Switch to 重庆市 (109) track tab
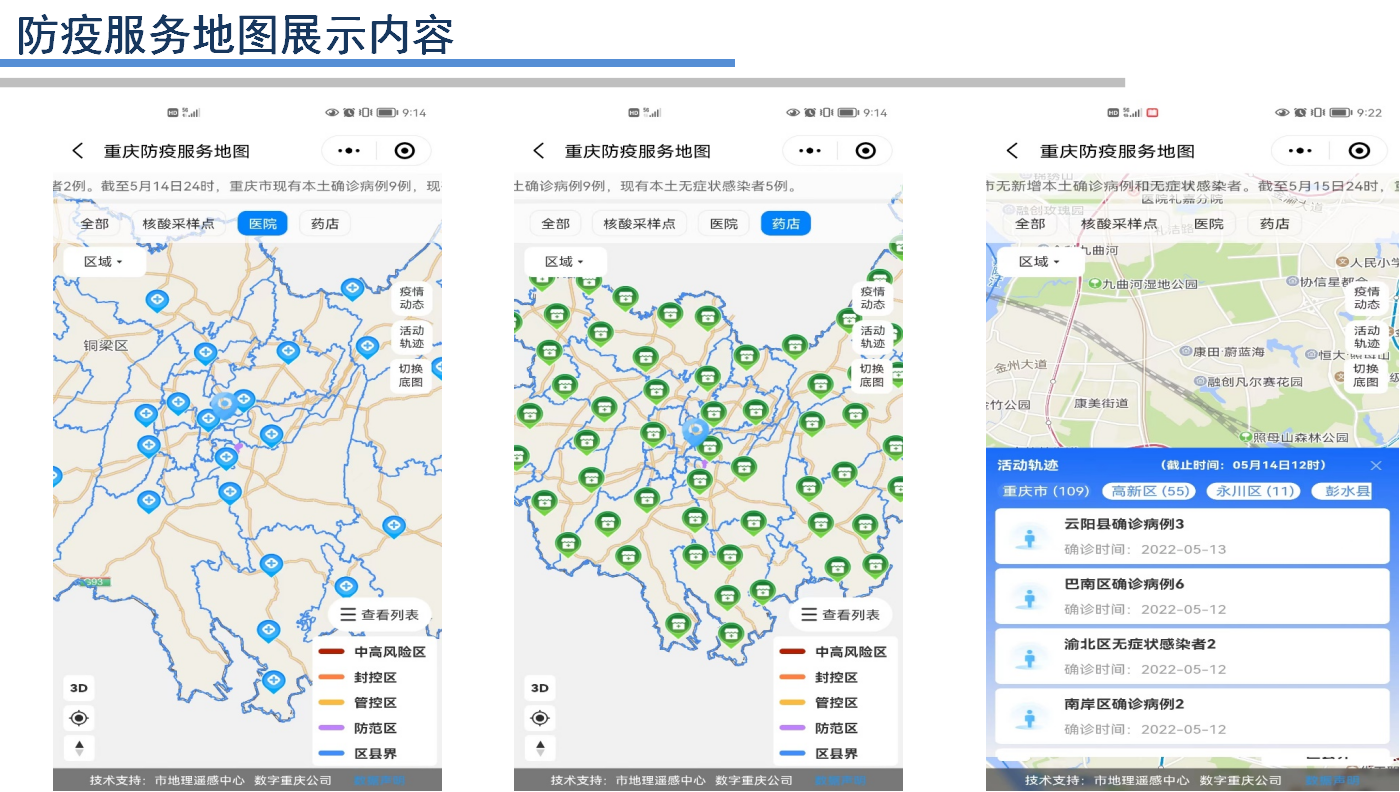 [1046, 491]
